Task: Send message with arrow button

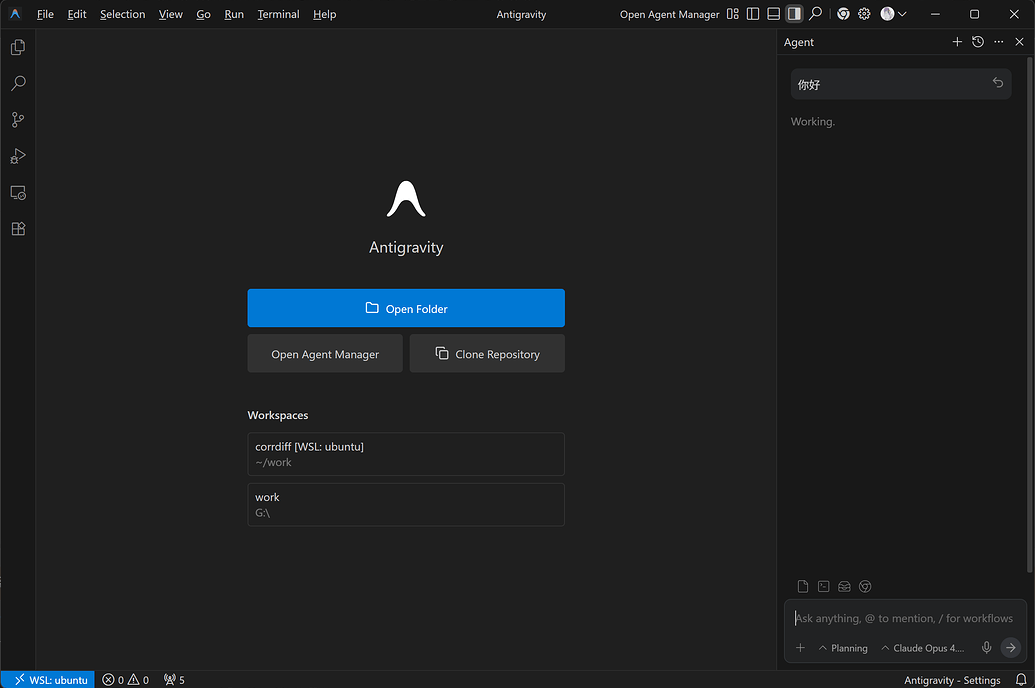Action: pyautogui.click(x=1011, y=648)
